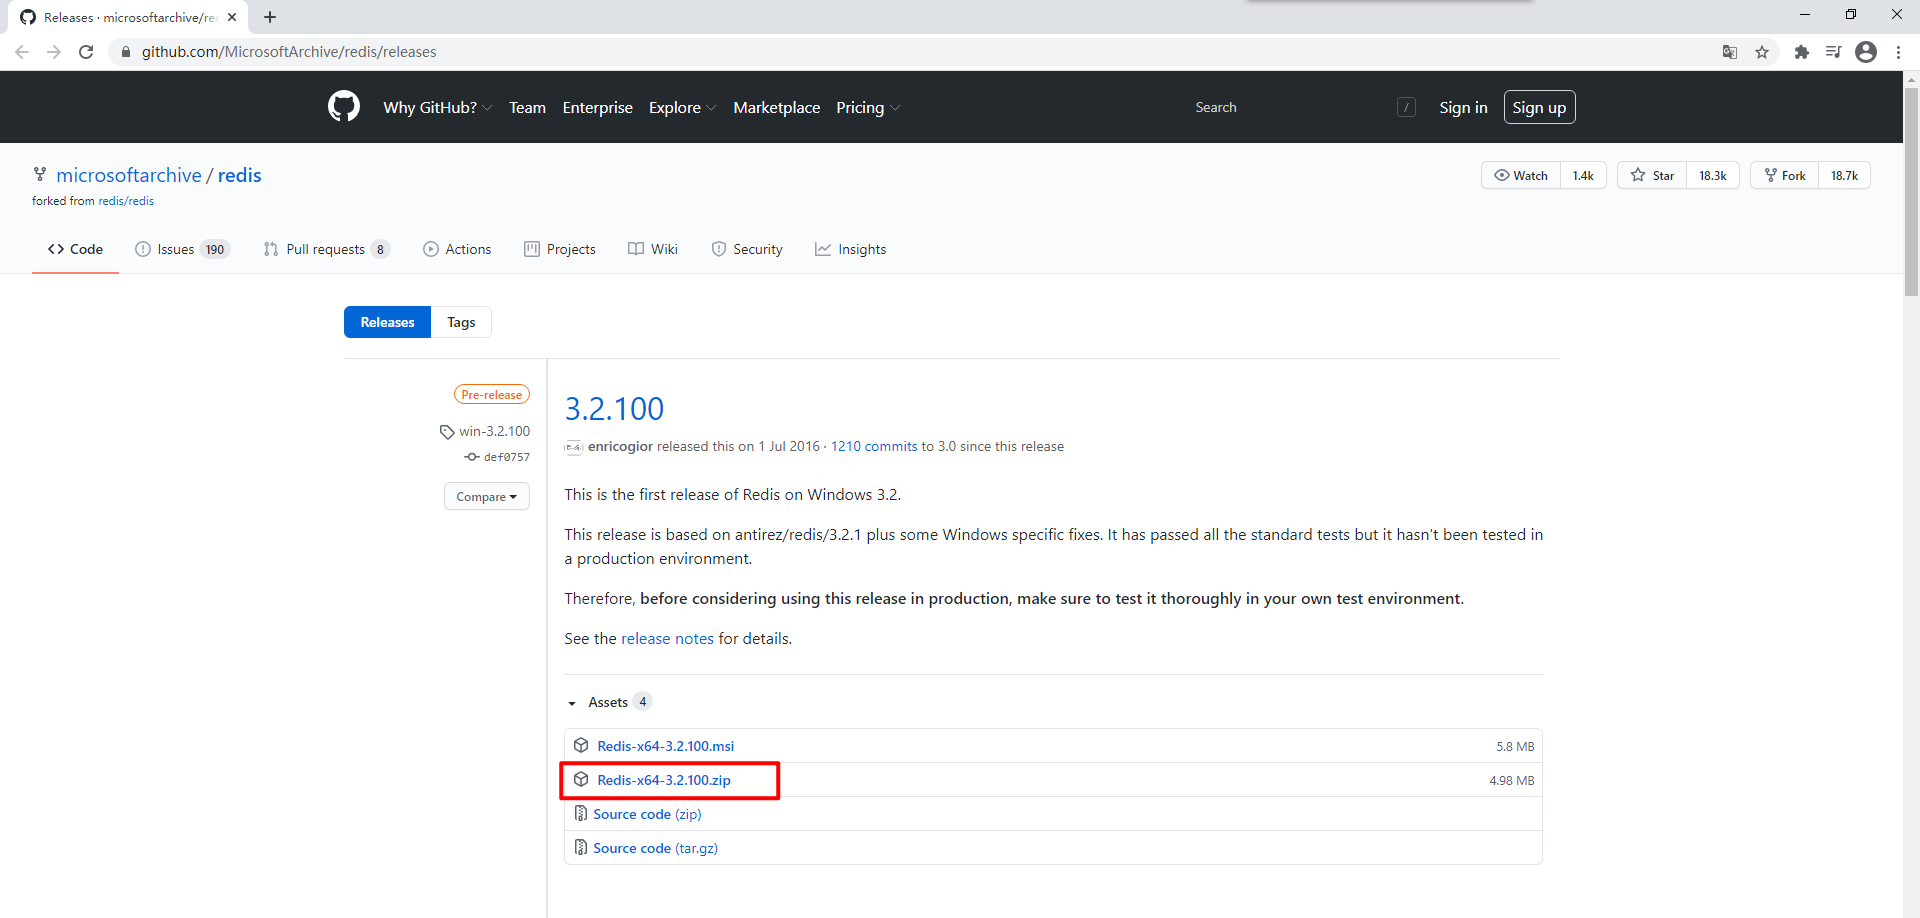
Task: Open the microsoftarchive owner link
Action: [129, 175]
